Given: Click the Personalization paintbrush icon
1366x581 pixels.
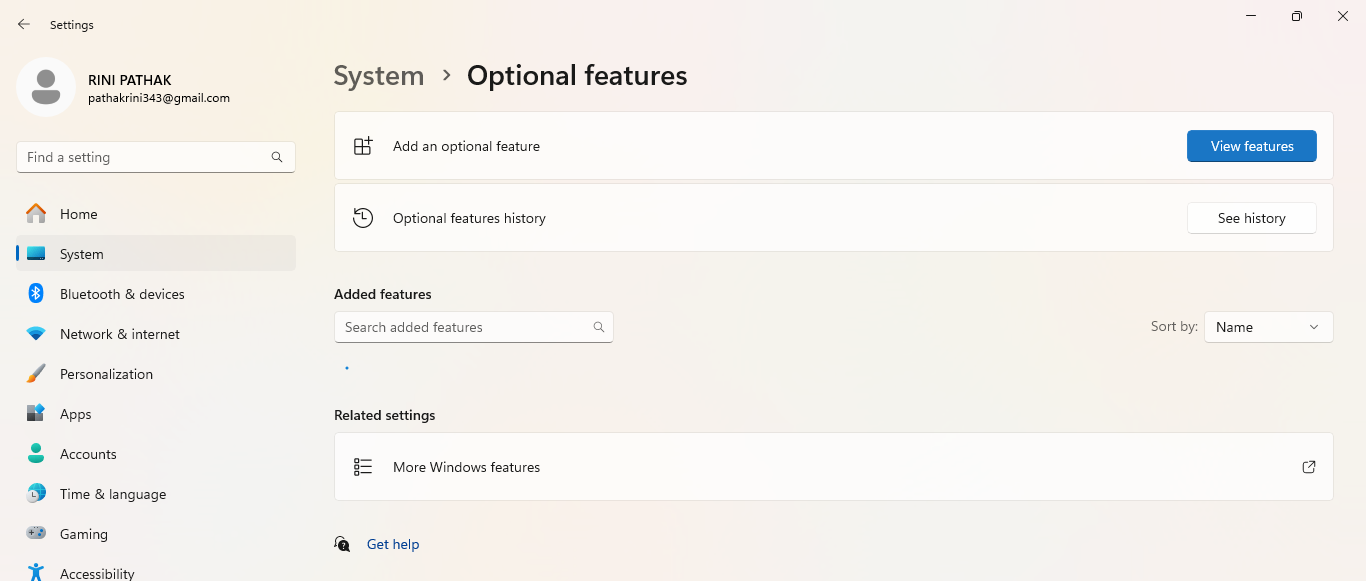Looking at the screenshot, I should 36,374.
